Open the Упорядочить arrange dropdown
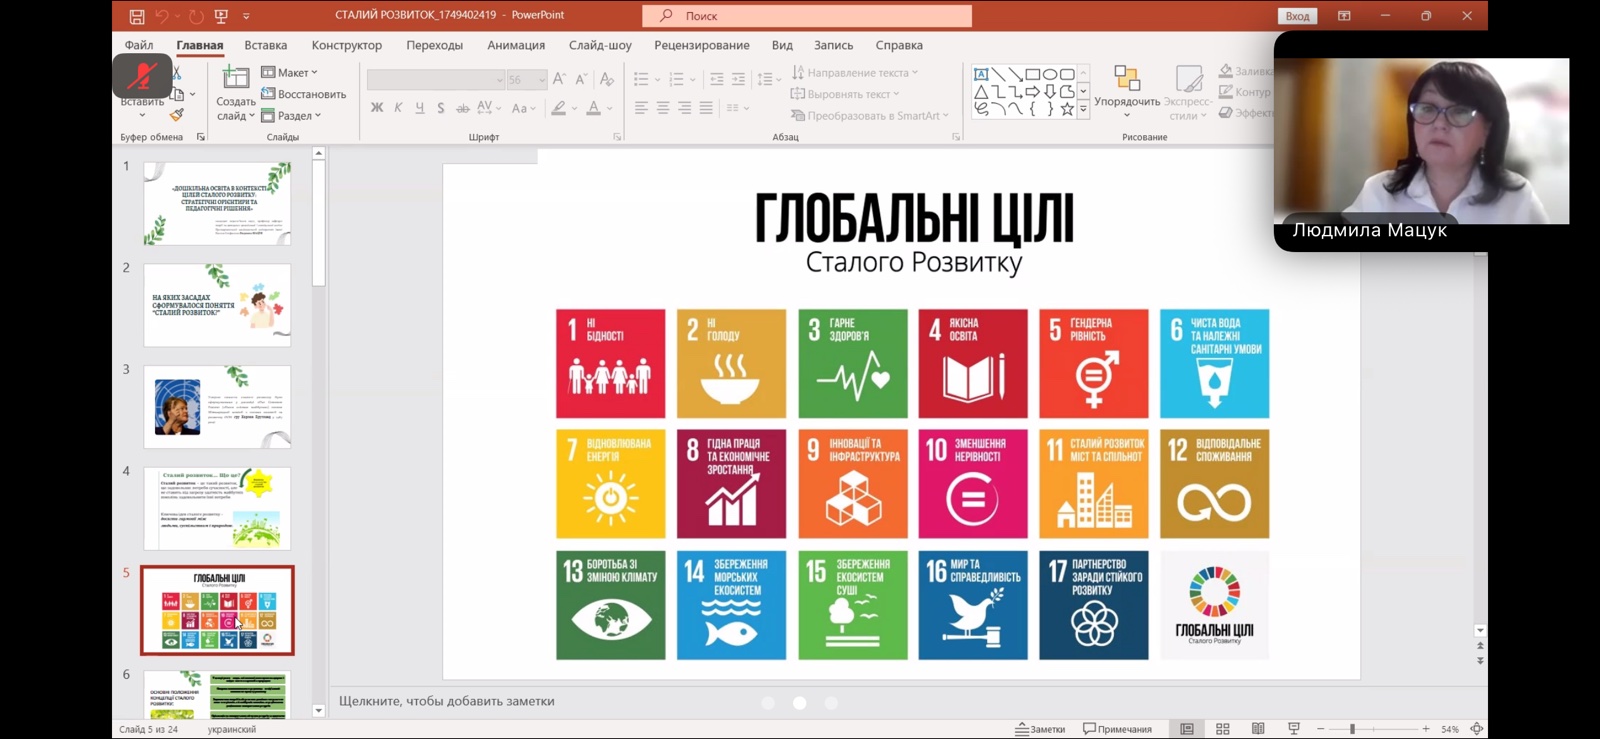This screenshot has height=739, width=1600. pos(1127,92)
